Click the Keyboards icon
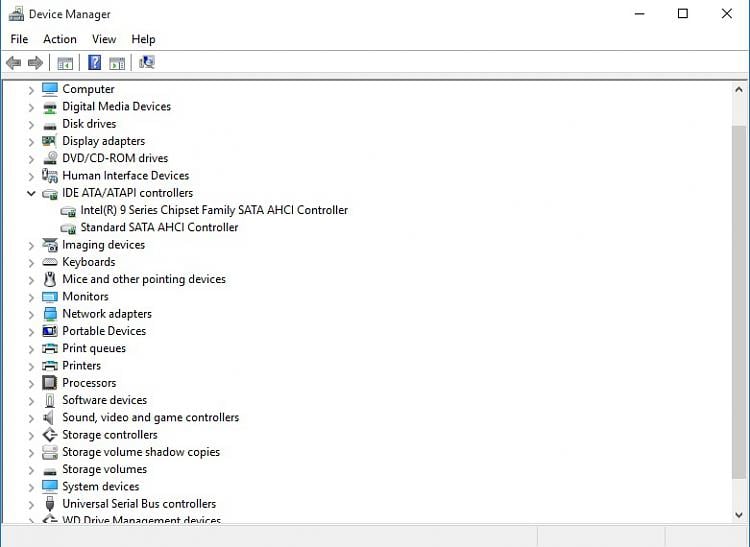 (x=50, y=262)
